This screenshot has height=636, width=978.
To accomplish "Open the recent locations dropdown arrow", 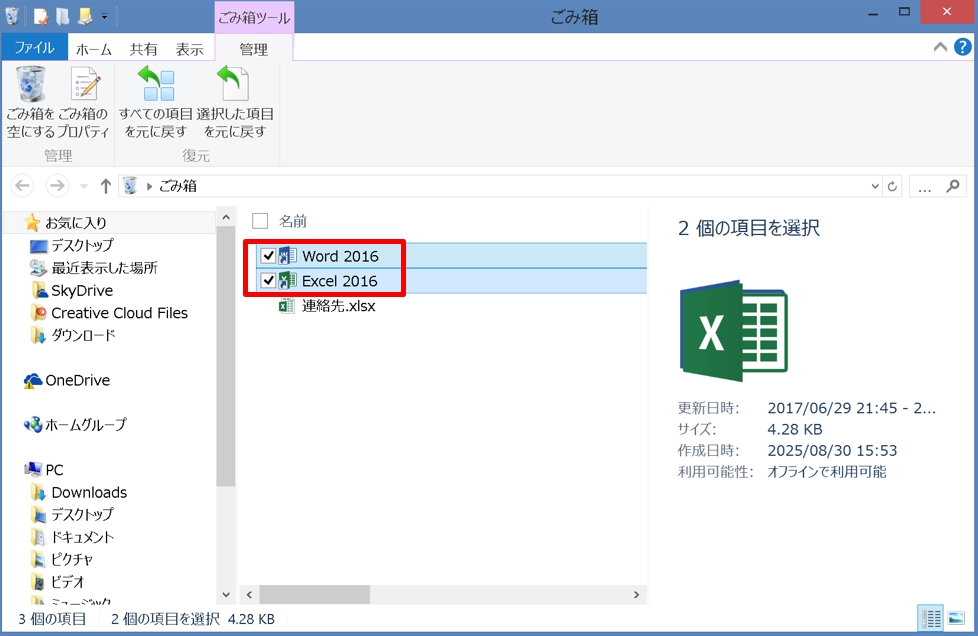I will 84,186.
